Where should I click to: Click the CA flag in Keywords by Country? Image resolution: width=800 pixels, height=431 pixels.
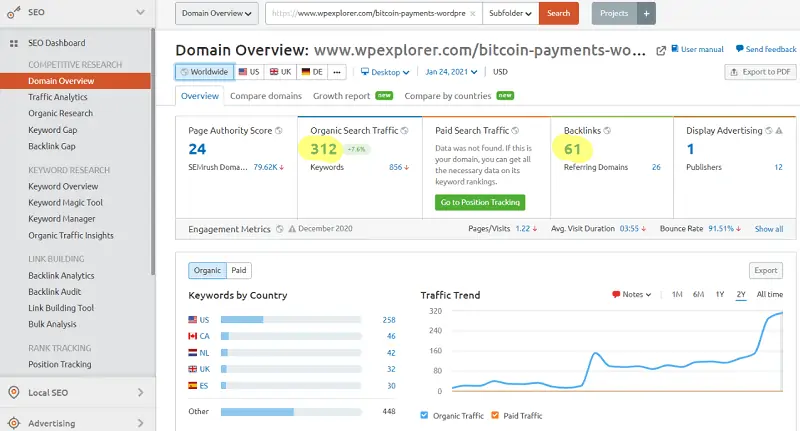[x=192, y=336]
